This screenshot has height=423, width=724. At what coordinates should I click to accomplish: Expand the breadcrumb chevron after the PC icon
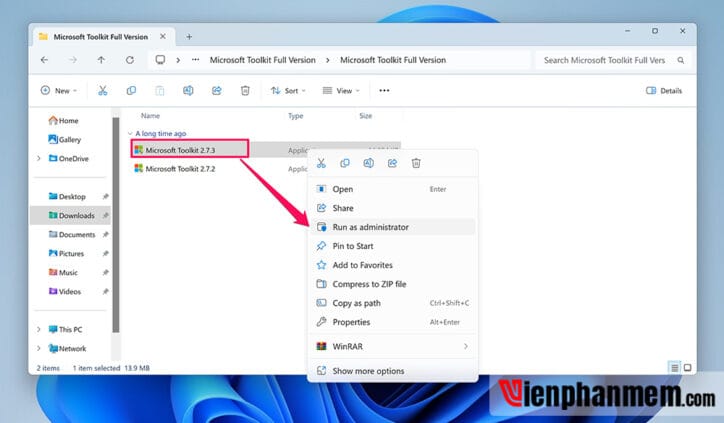178,60
